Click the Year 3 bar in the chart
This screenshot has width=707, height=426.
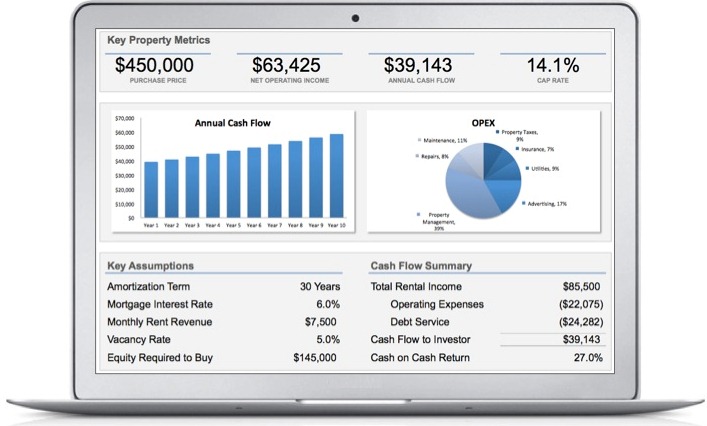pyautogui.click(x=193, y=187)
